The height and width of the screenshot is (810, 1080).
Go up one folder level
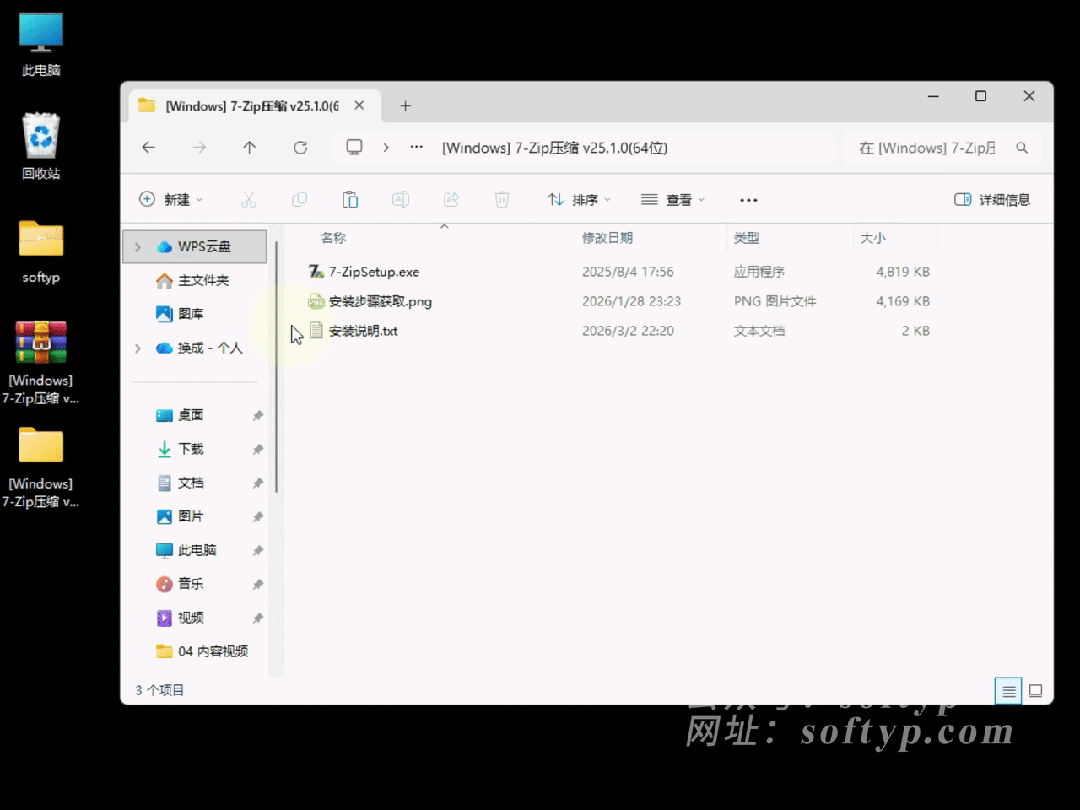click(249, 147)
